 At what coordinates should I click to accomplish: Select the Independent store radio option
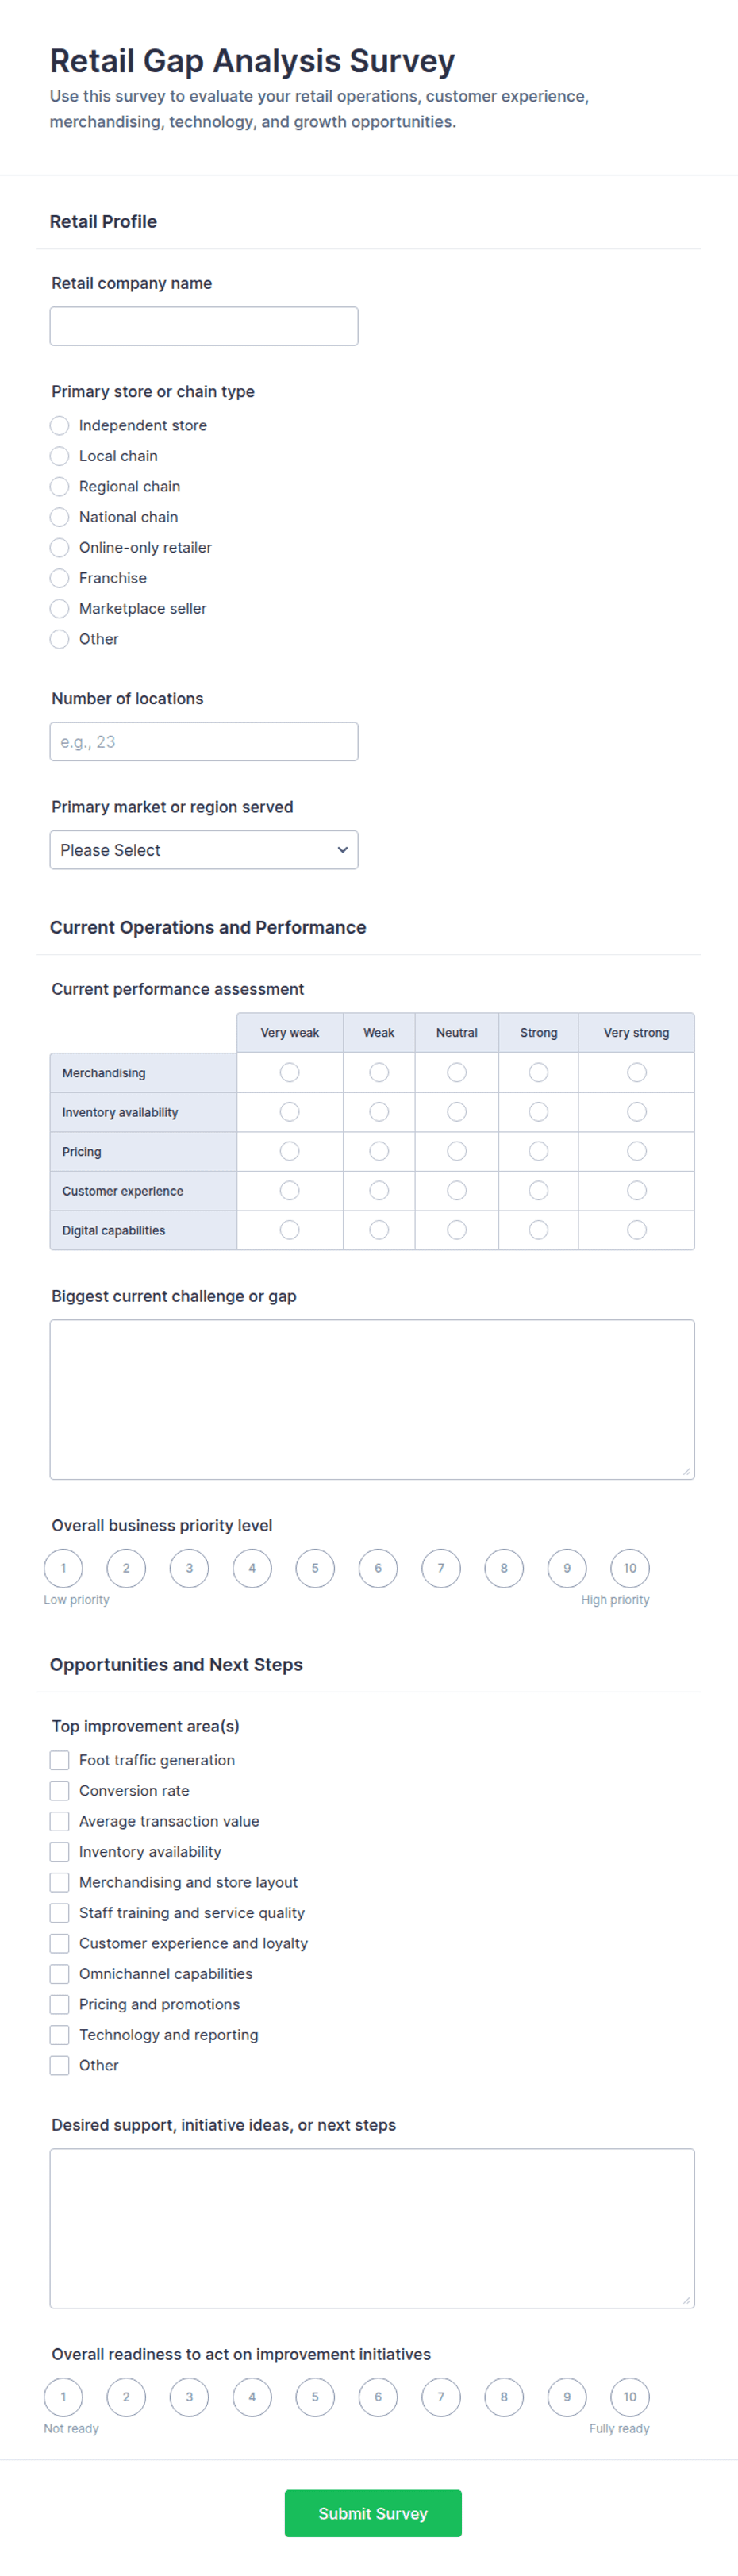pyautogui.click(x=60, y=426)
